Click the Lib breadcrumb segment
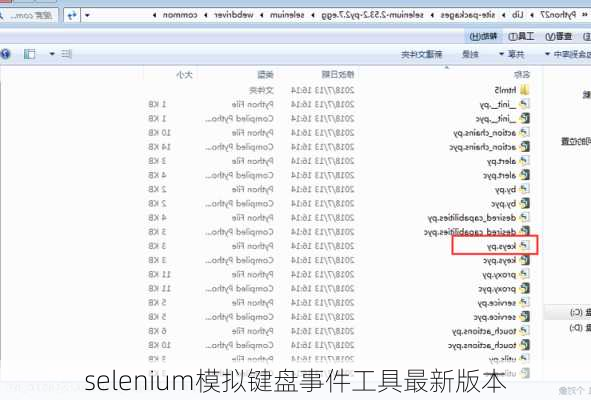 coord(518,15)
